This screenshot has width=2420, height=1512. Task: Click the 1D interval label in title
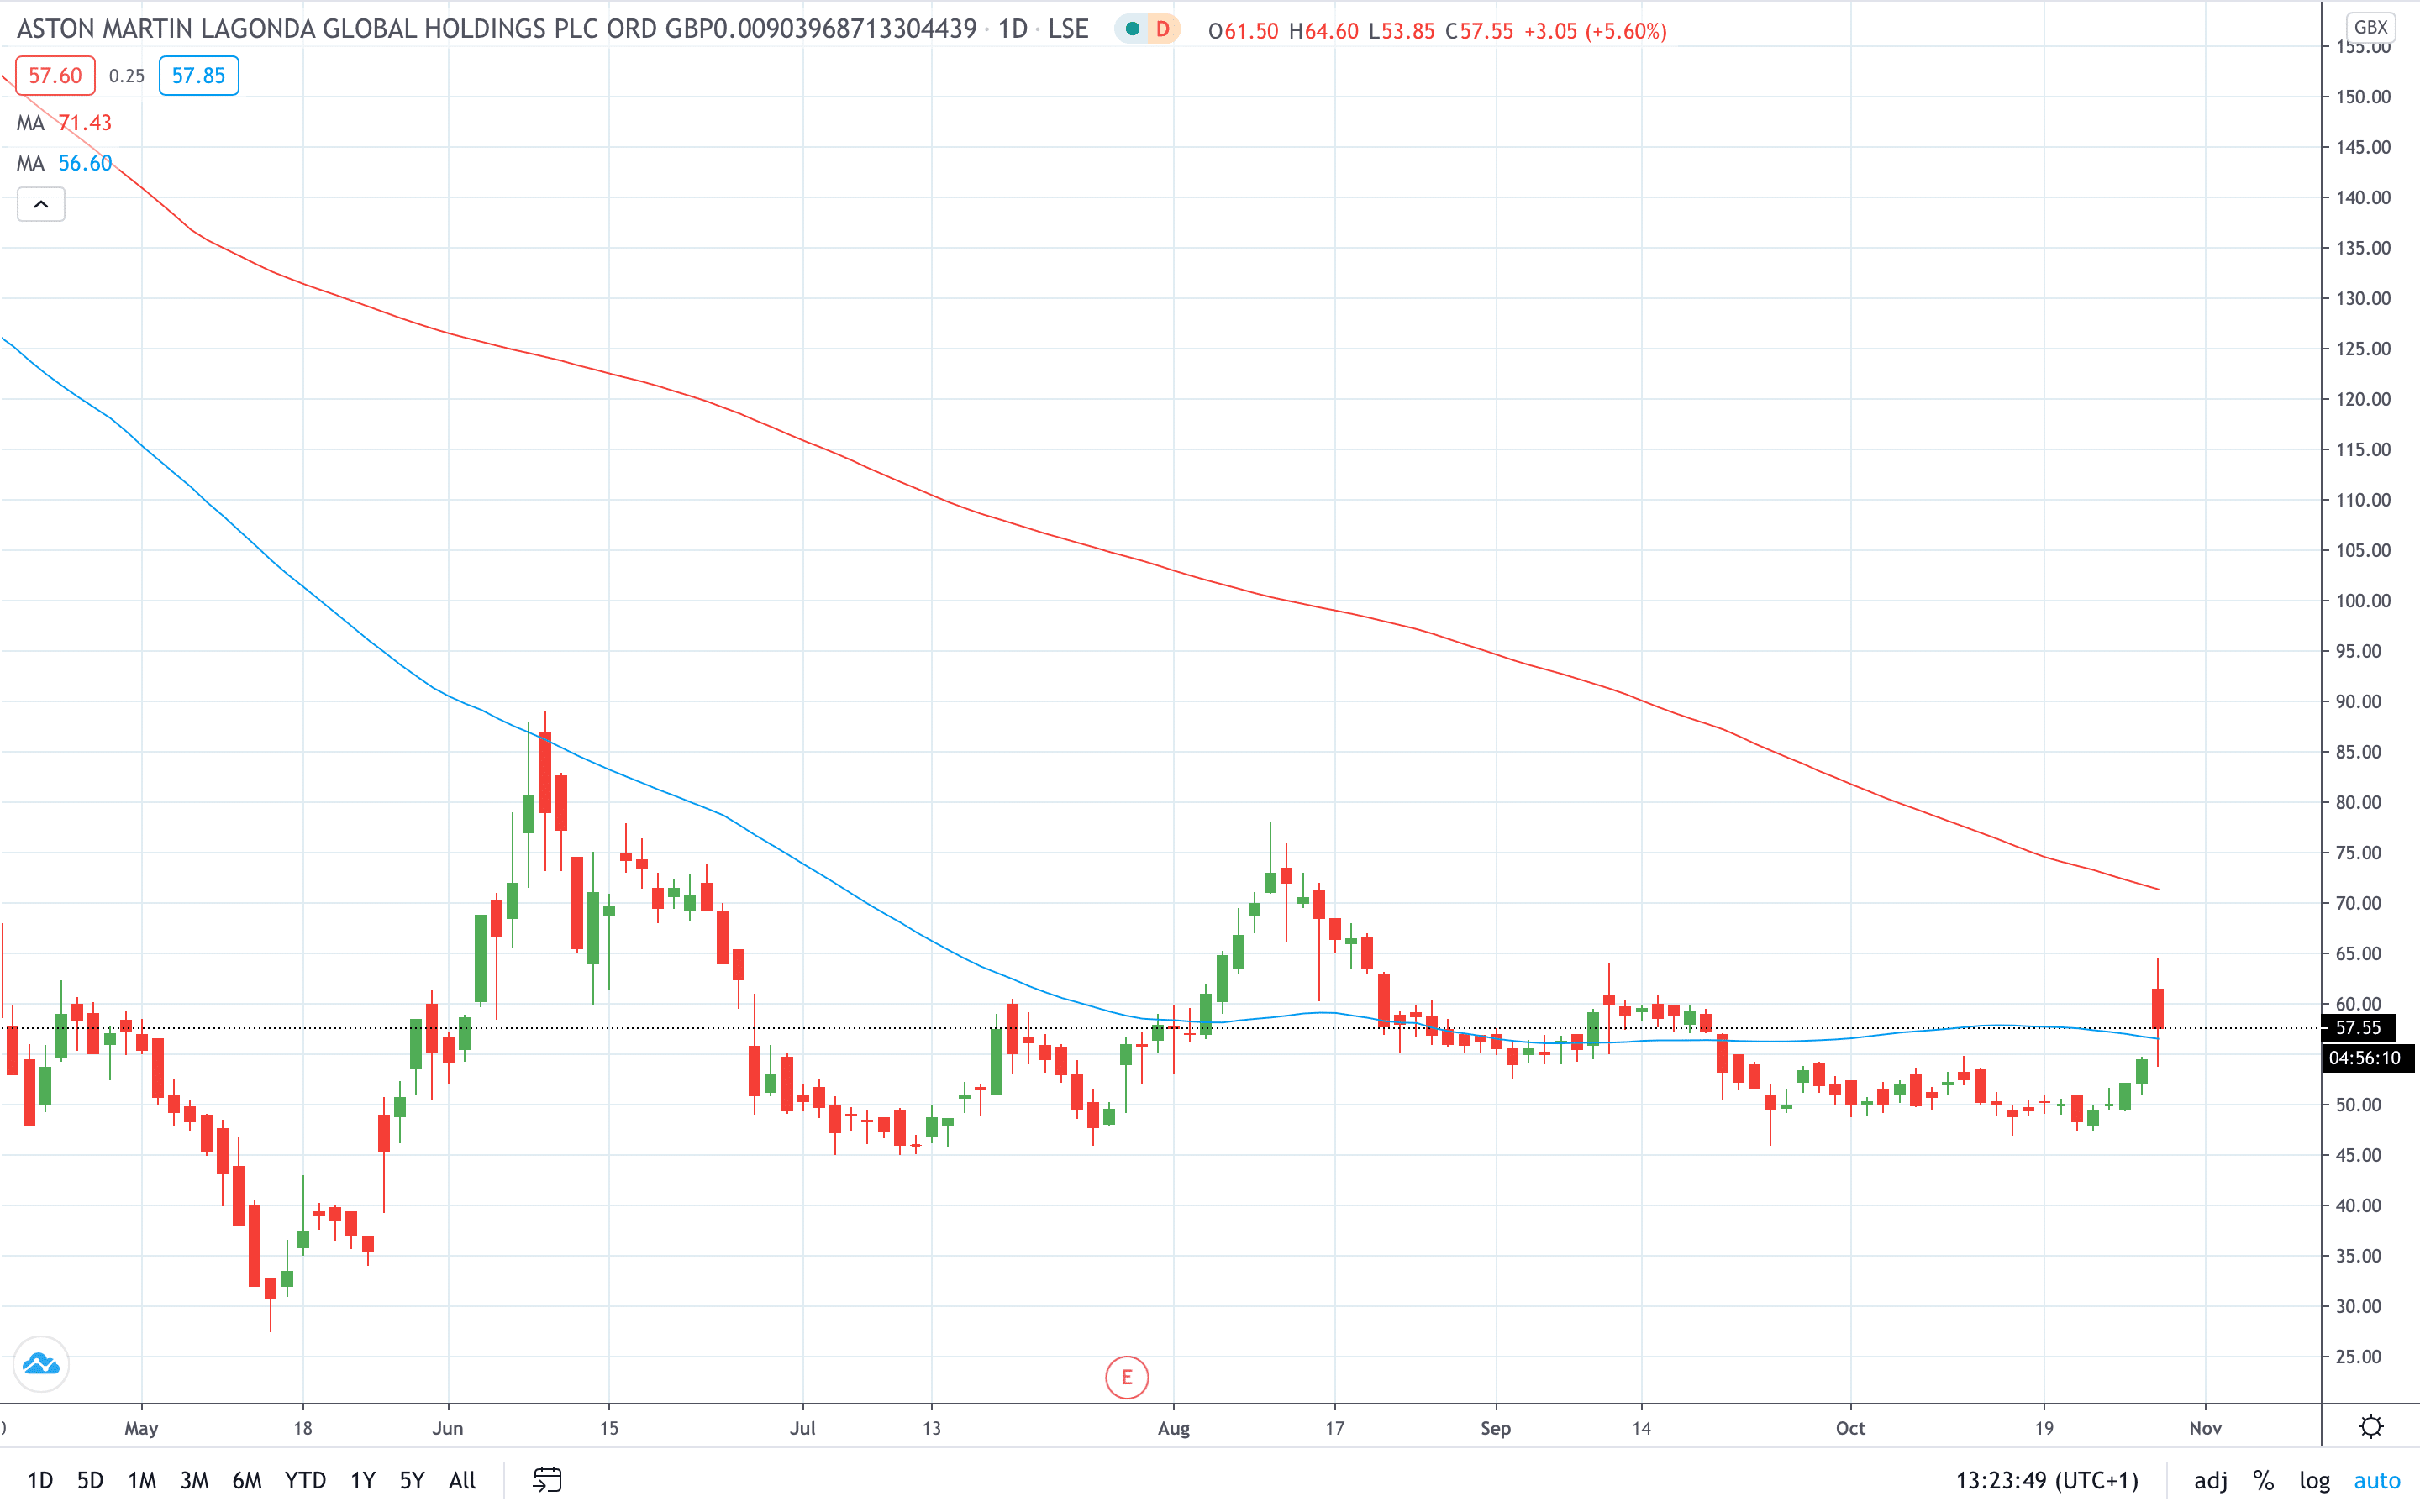(x=1013, y=29)
